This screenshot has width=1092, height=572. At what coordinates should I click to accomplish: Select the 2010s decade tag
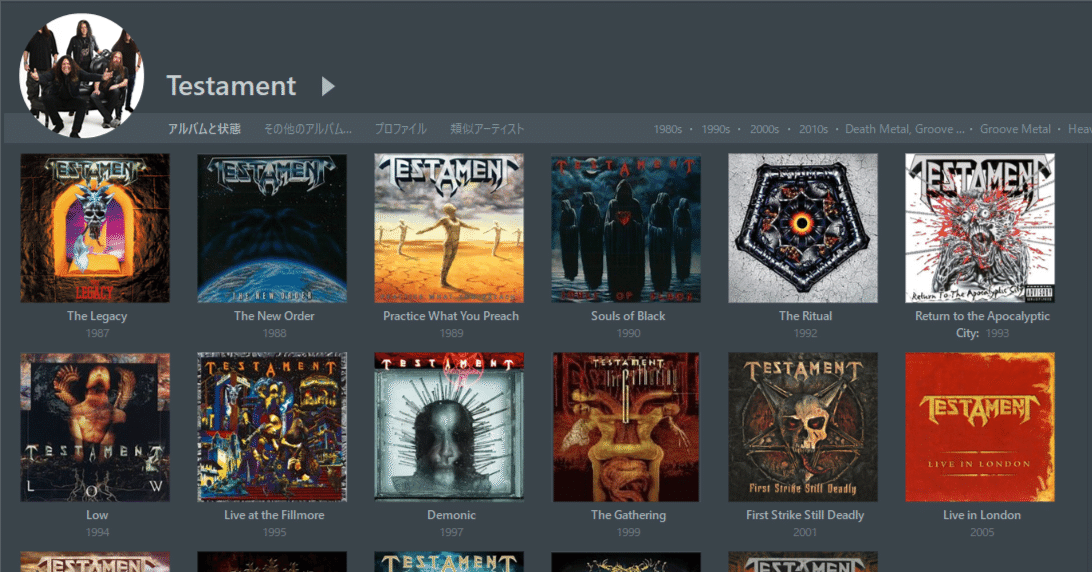813,129
